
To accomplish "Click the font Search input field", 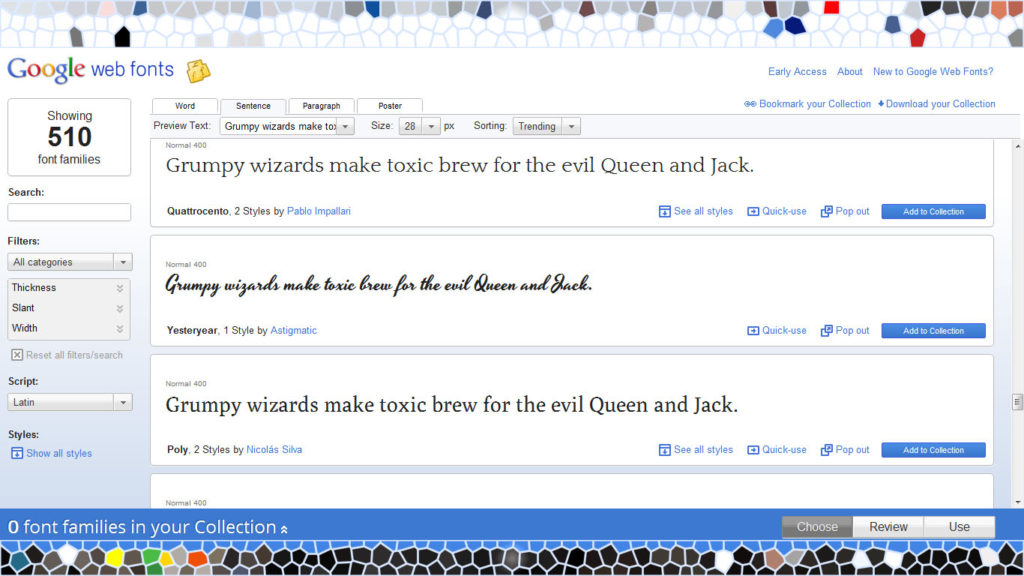I will click(x=69, y=212).
